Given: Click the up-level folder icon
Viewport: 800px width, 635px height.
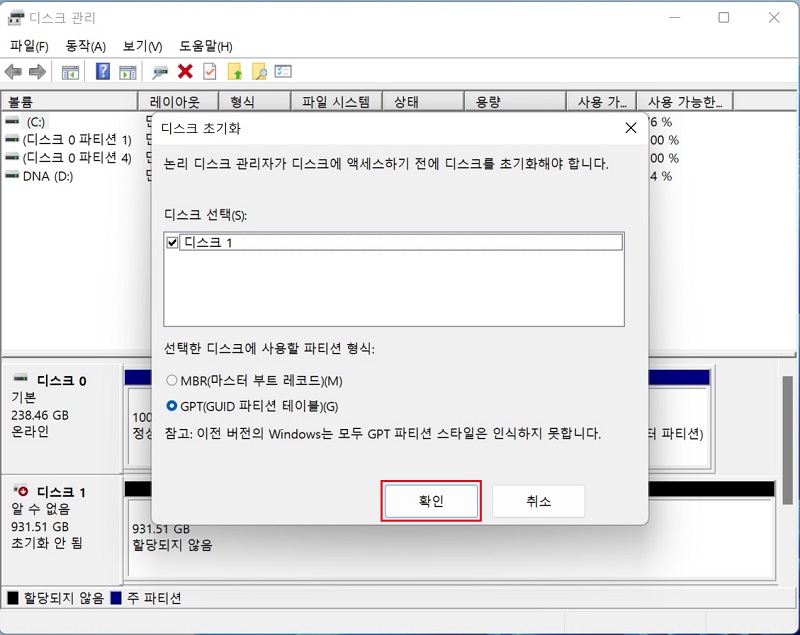Looking at the screenshot, I should (233, 71).
